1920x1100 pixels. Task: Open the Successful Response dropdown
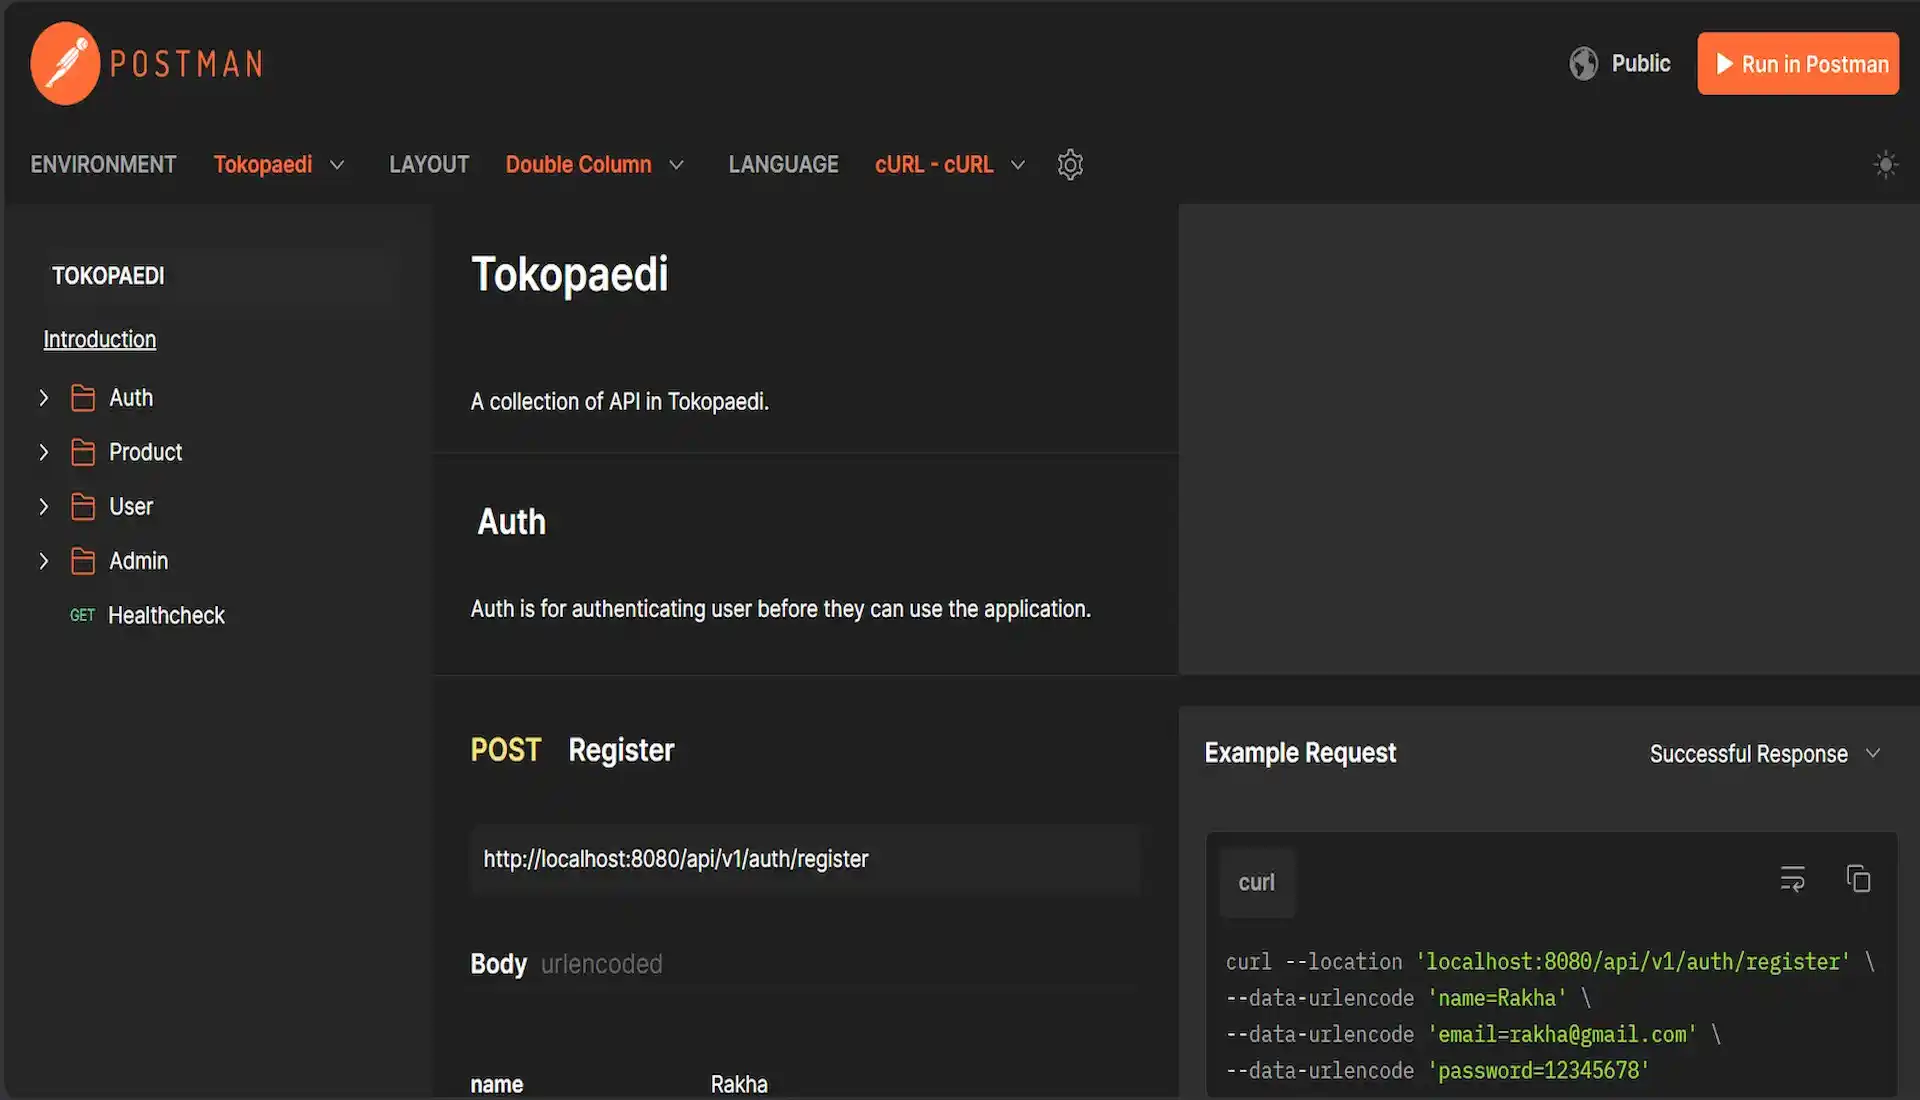pyautogui.click(x=1766, y=753)
